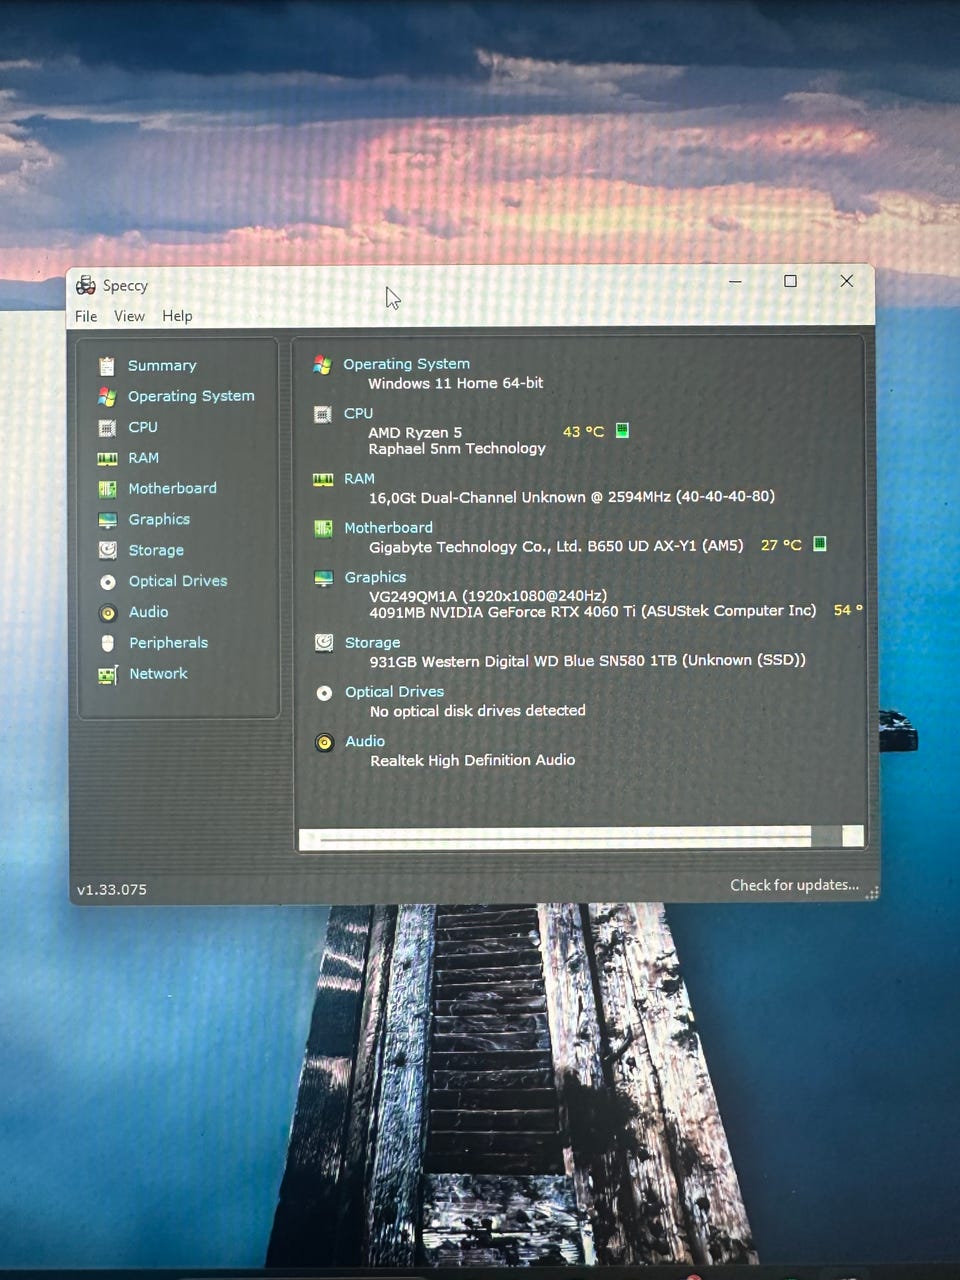Select Graphics in the sidebar
The image size is (960, 1280).
click(159, 519)
